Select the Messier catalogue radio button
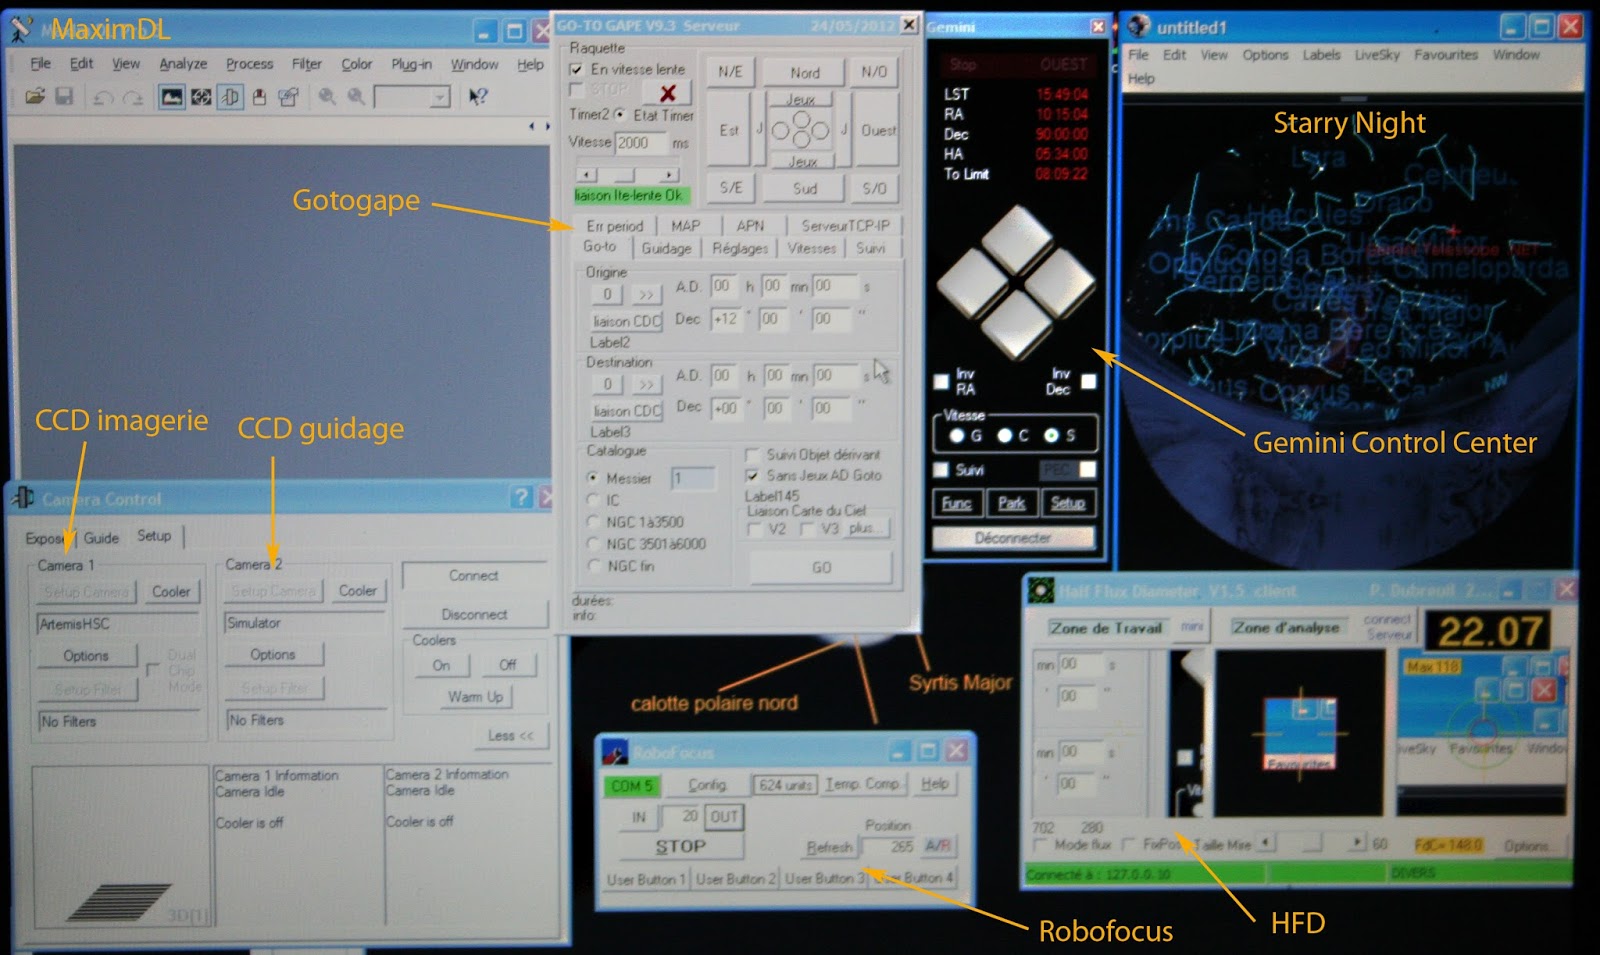 [x=593, y=478]
